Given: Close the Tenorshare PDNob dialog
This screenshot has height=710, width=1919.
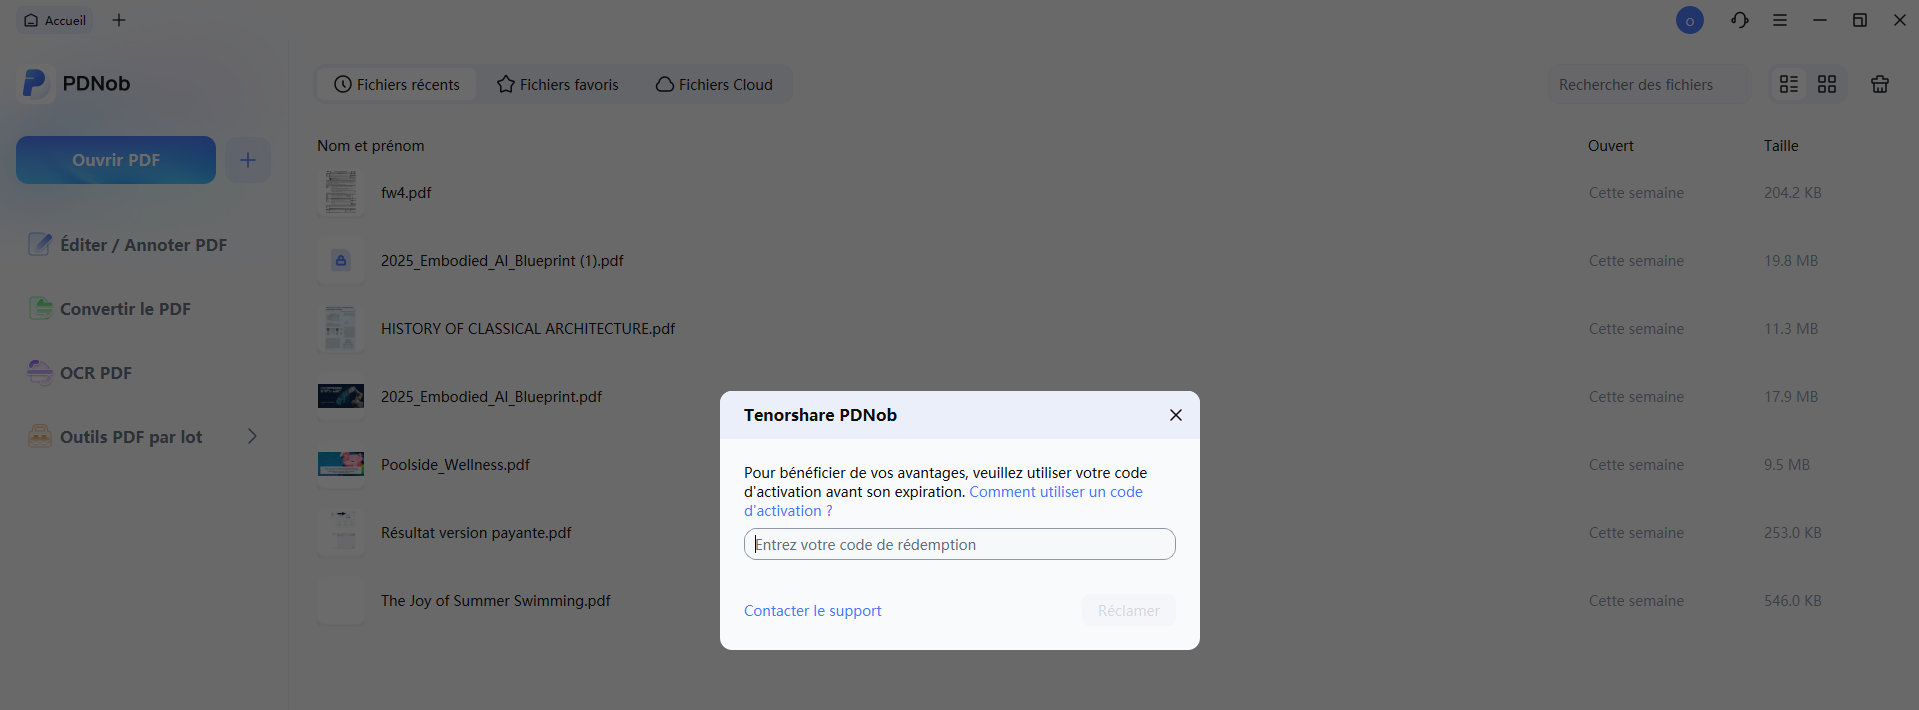Looking at the screenshot, I should click(1176, 415).
